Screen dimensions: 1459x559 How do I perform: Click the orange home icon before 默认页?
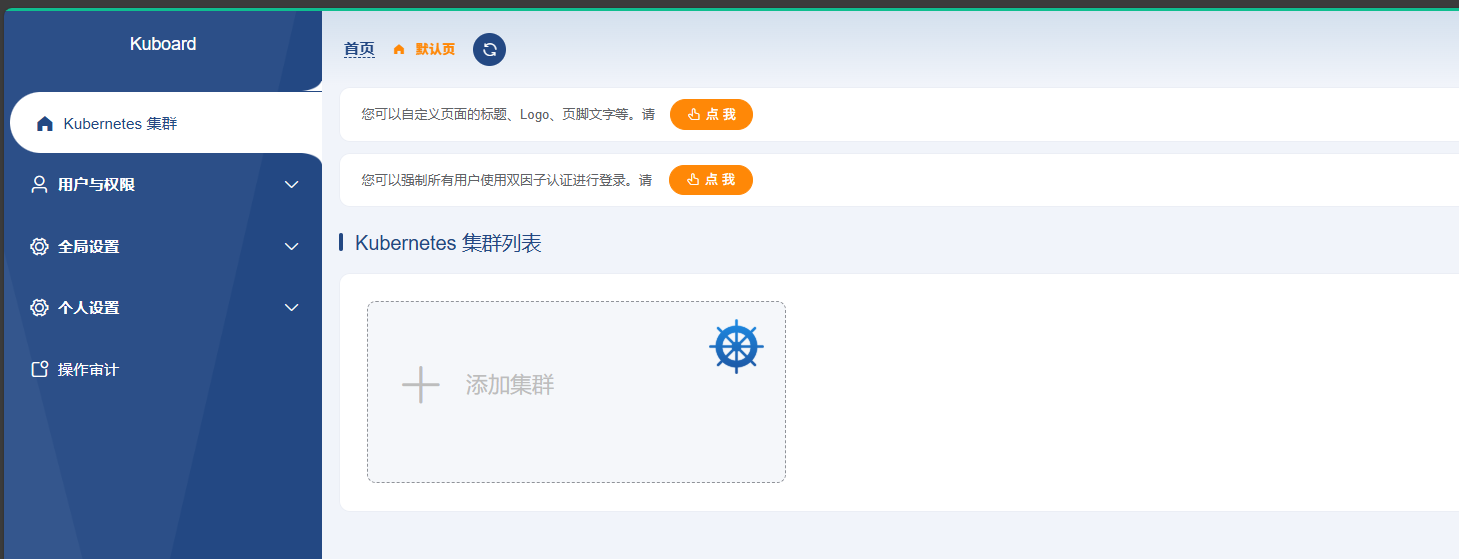[x=399, y=50]
